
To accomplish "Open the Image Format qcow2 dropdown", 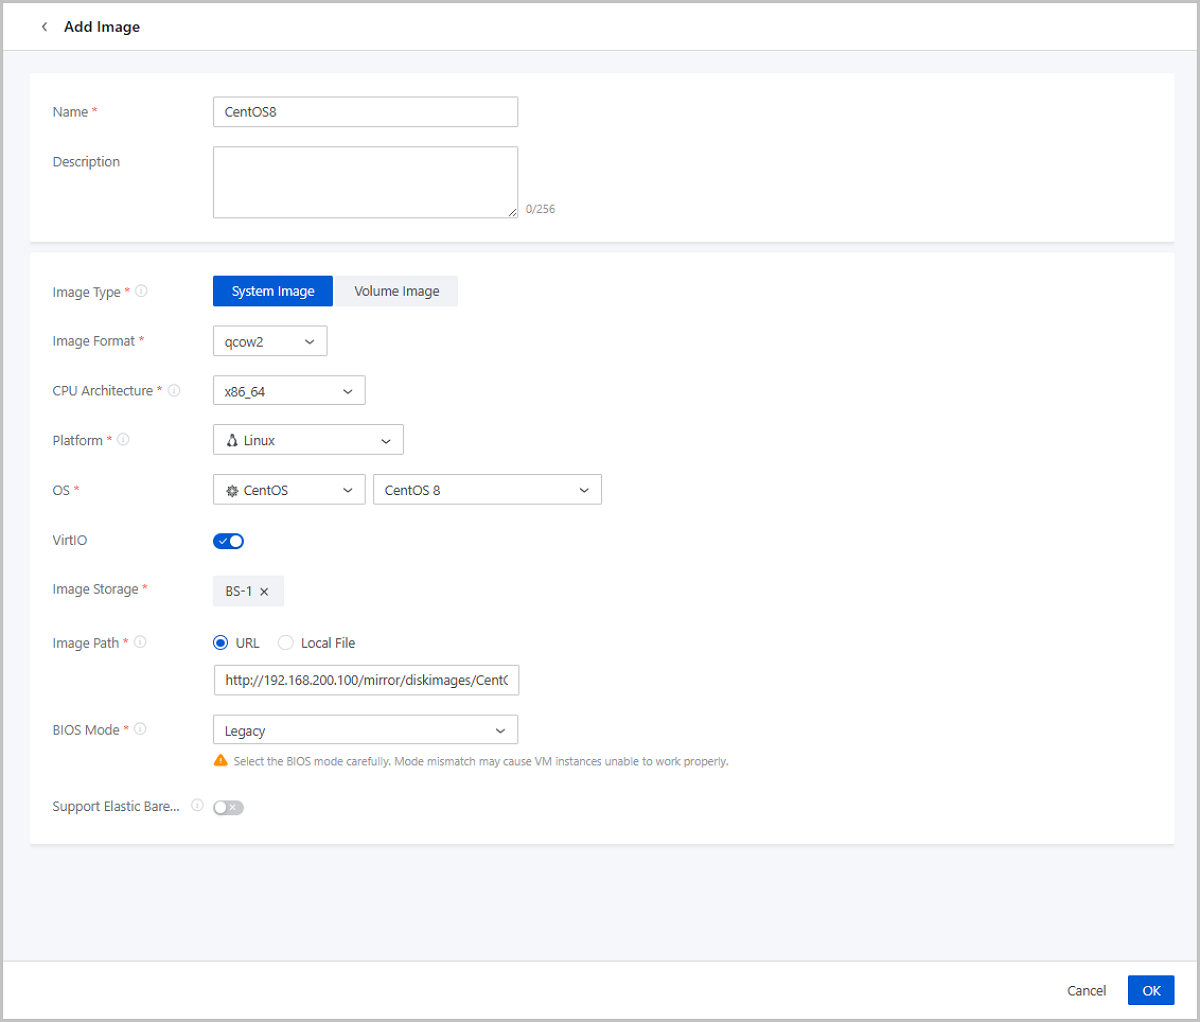I will click(269, 341).
